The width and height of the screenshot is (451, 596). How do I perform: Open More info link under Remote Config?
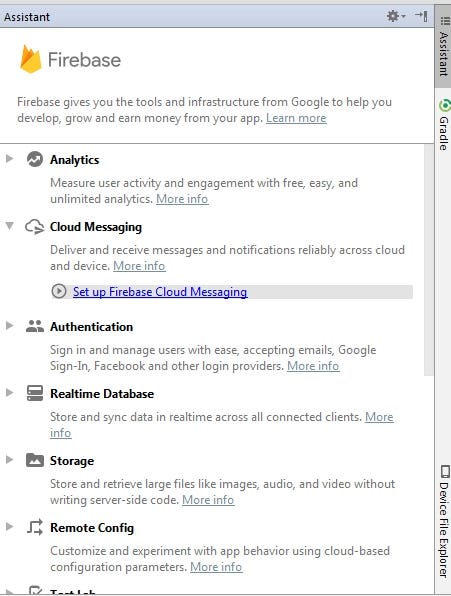pos(216,567)
